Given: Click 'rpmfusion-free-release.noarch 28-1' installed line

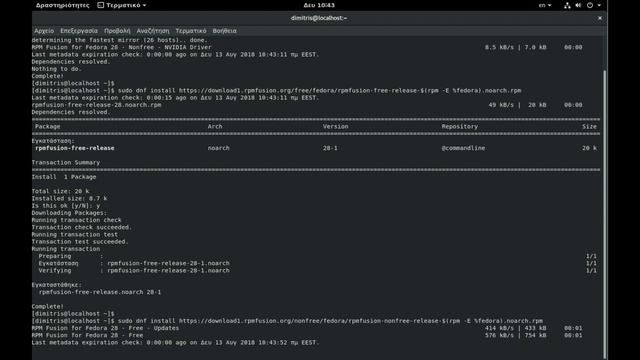Looking at the screenshot, I should pos(100,292).
